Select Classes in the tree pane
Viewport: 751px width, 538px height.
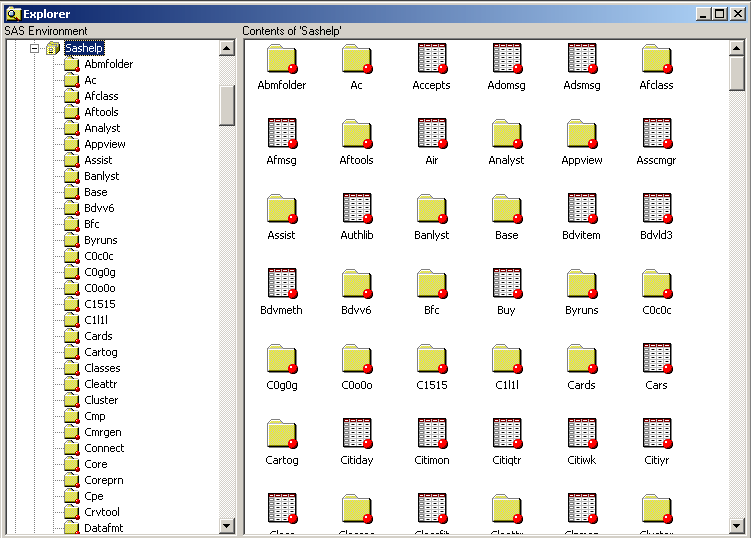[x=102, y=368]
